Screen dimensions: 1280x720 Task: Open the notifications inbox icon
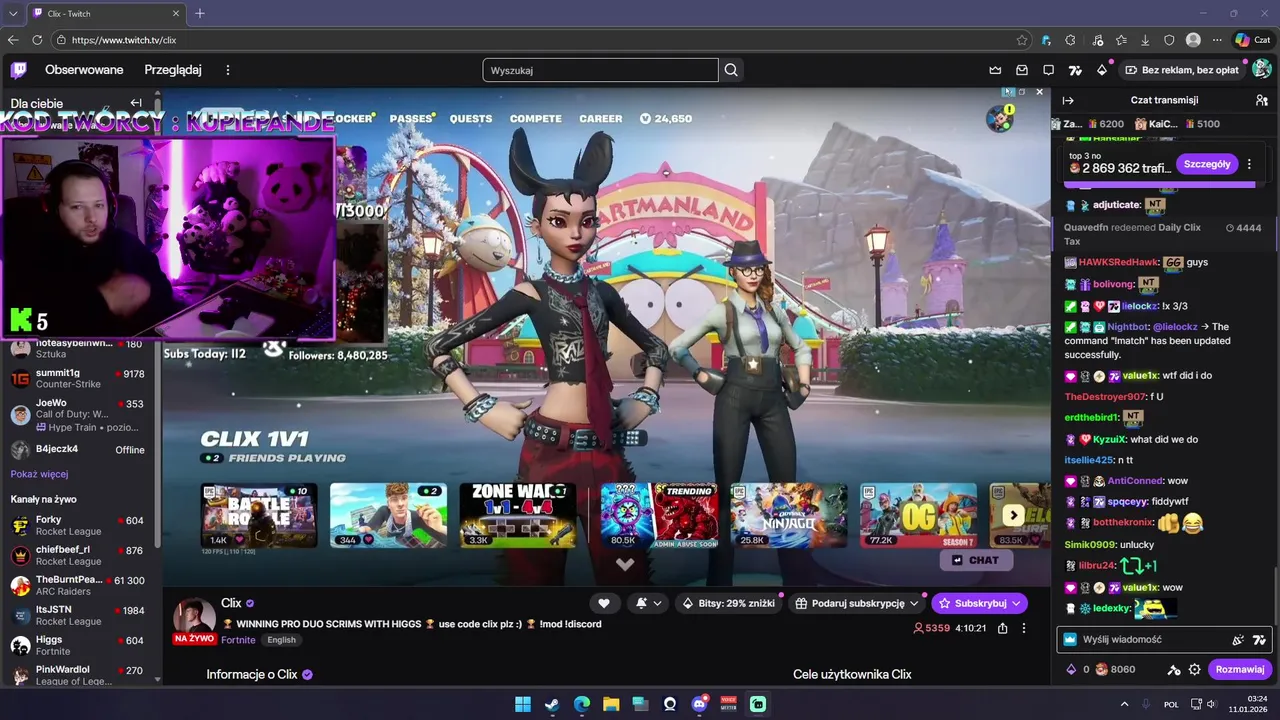[1022, 70]
